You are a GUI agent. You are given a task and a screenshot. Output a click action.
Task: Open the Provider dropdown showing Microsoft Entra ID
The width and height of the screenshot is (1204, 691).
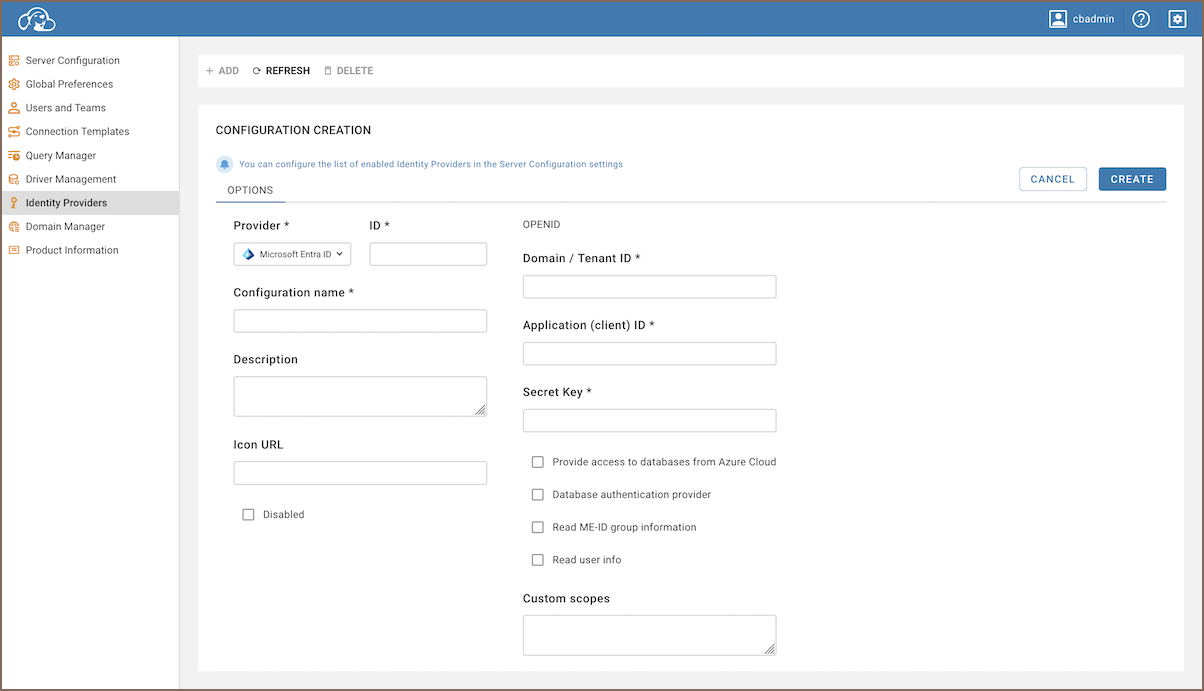tap(292, 255)
